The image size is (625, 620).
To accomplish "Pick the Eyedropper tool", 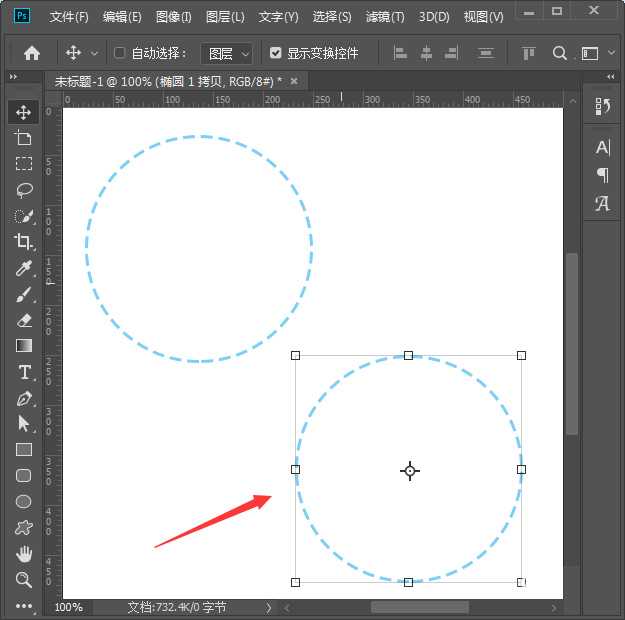I will pos(24,267).
